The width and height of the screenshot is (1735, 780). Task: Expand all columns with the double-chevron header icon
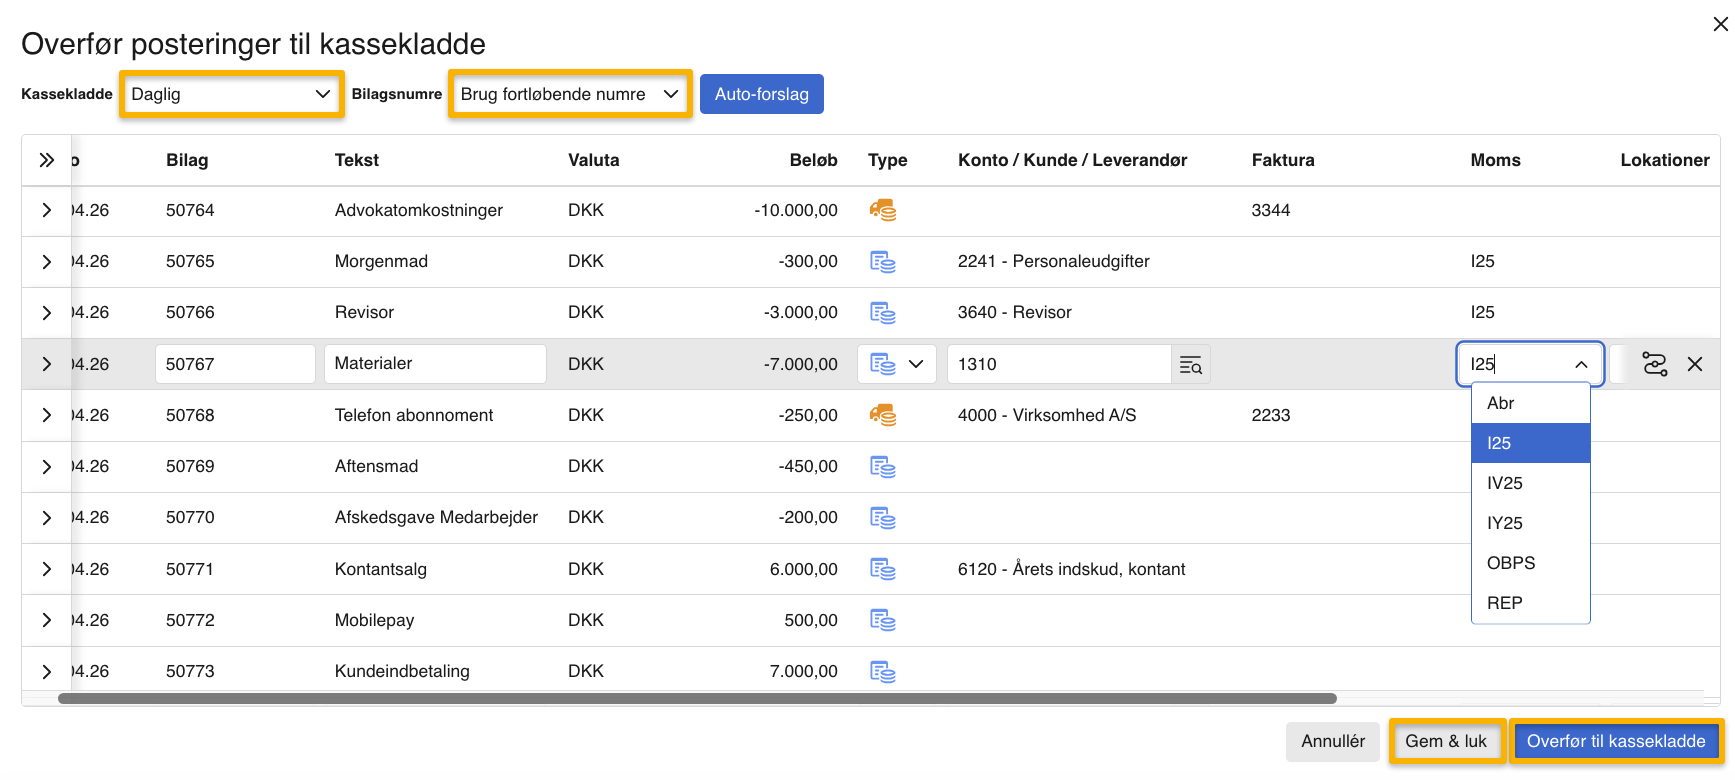46,160
